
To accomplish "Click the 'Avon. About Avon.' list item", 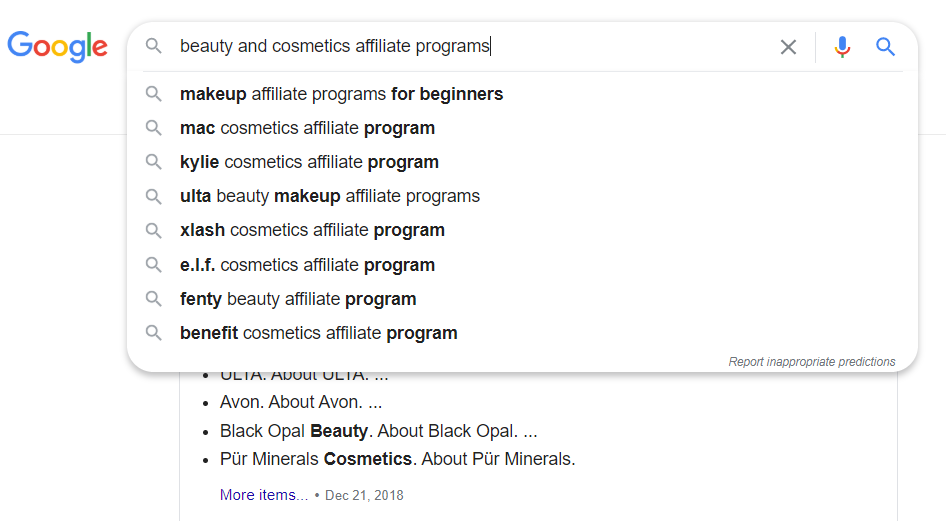I will pos(300,402).
